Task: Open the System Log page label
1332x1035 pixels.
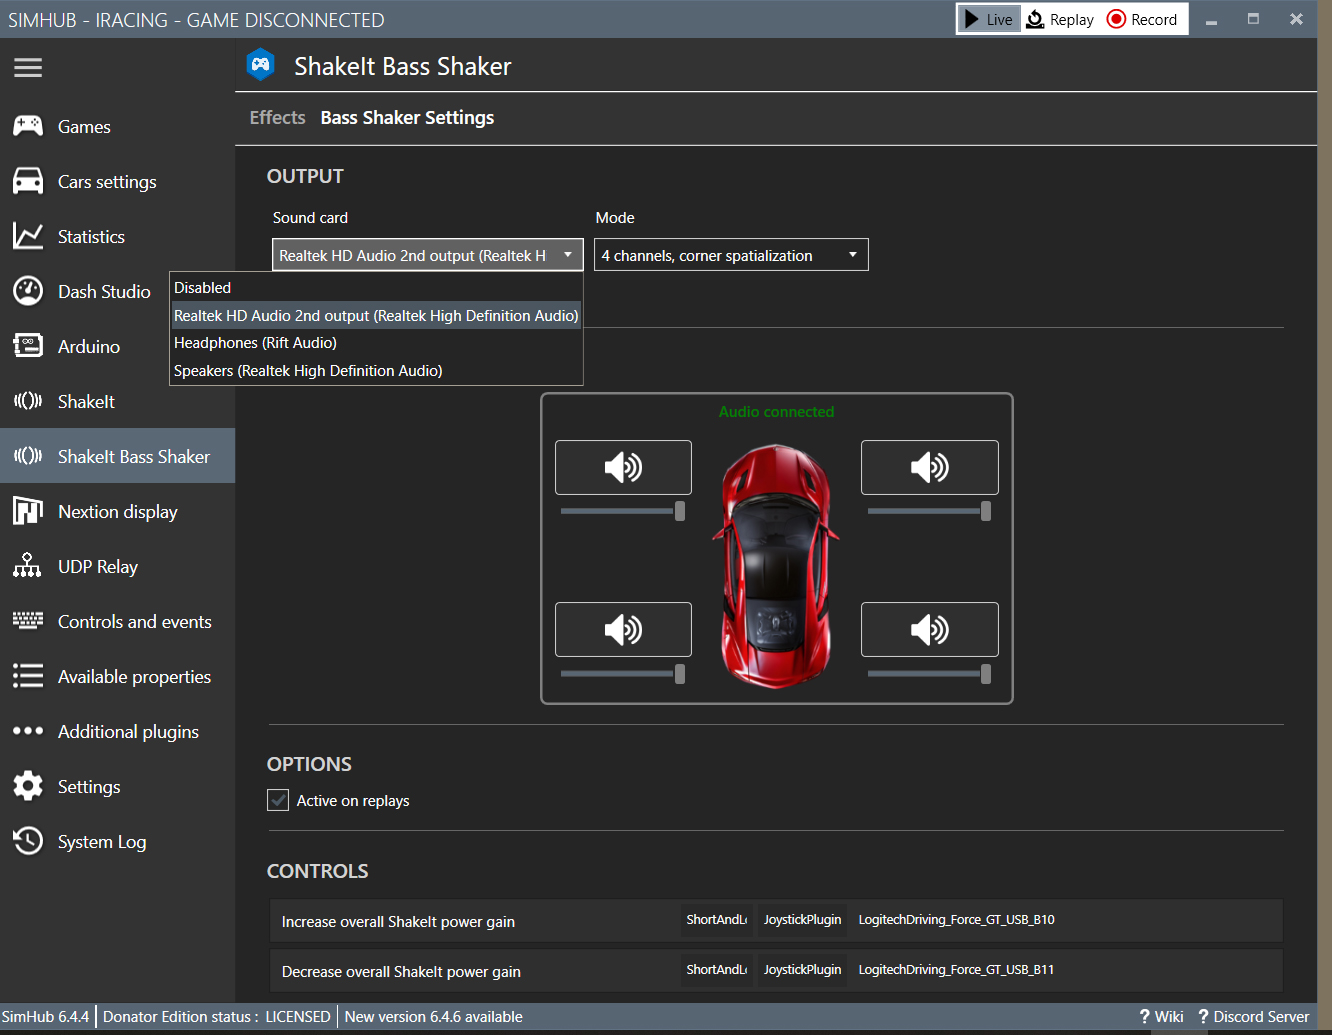Action: pos(102,842)
